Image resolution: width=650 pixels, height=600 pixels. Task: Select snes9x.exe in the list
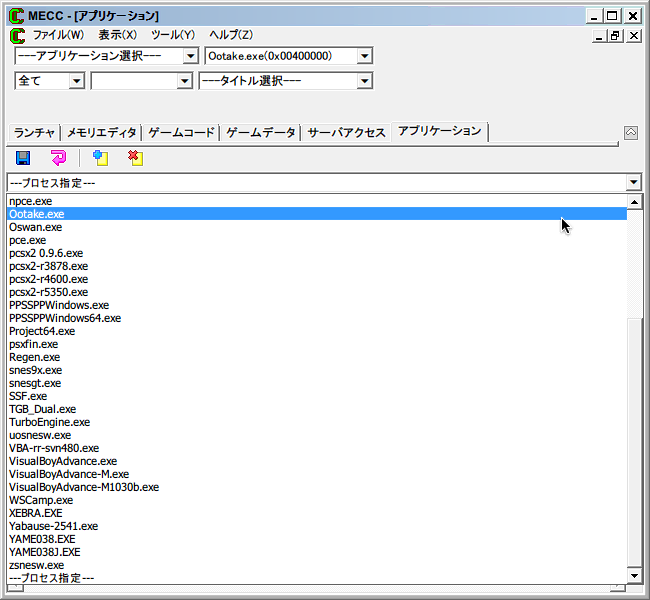pos(317,370)
